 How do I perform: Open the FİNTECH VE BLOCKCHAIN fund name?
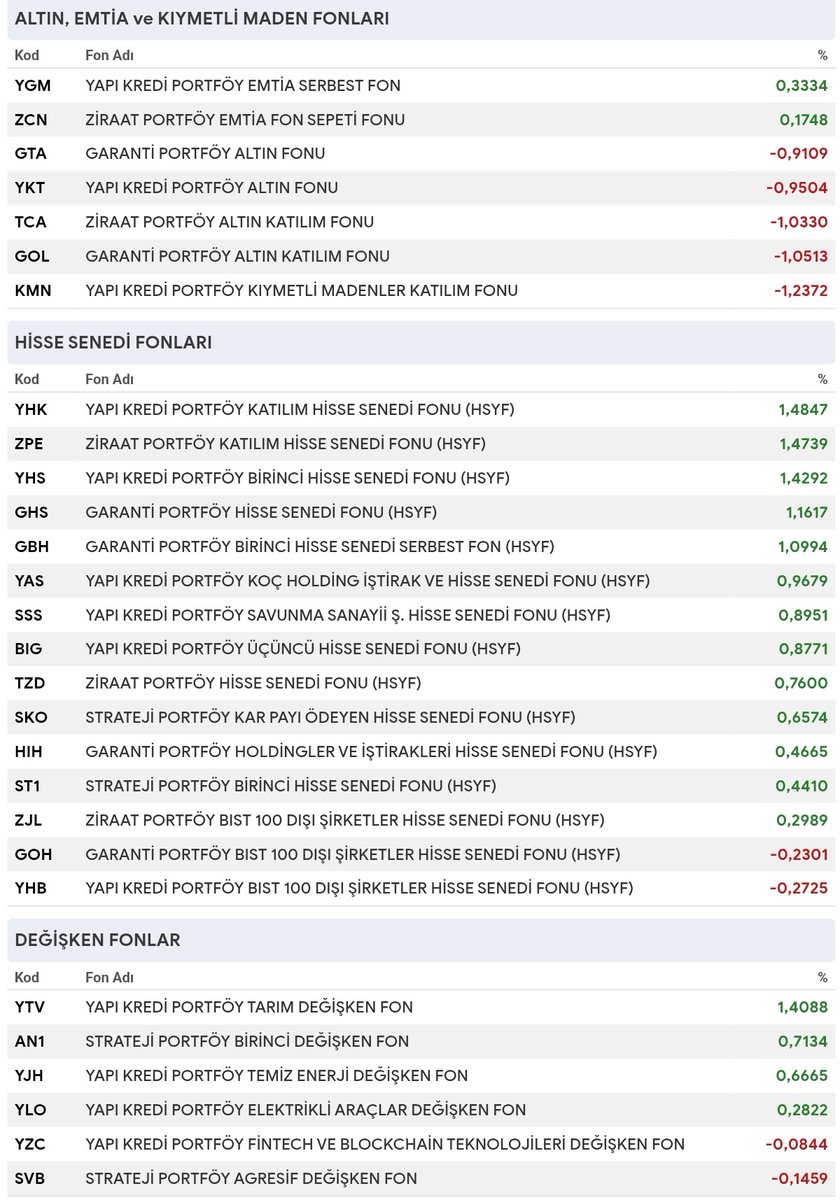pyautogui.click(x=385, y=1144)
